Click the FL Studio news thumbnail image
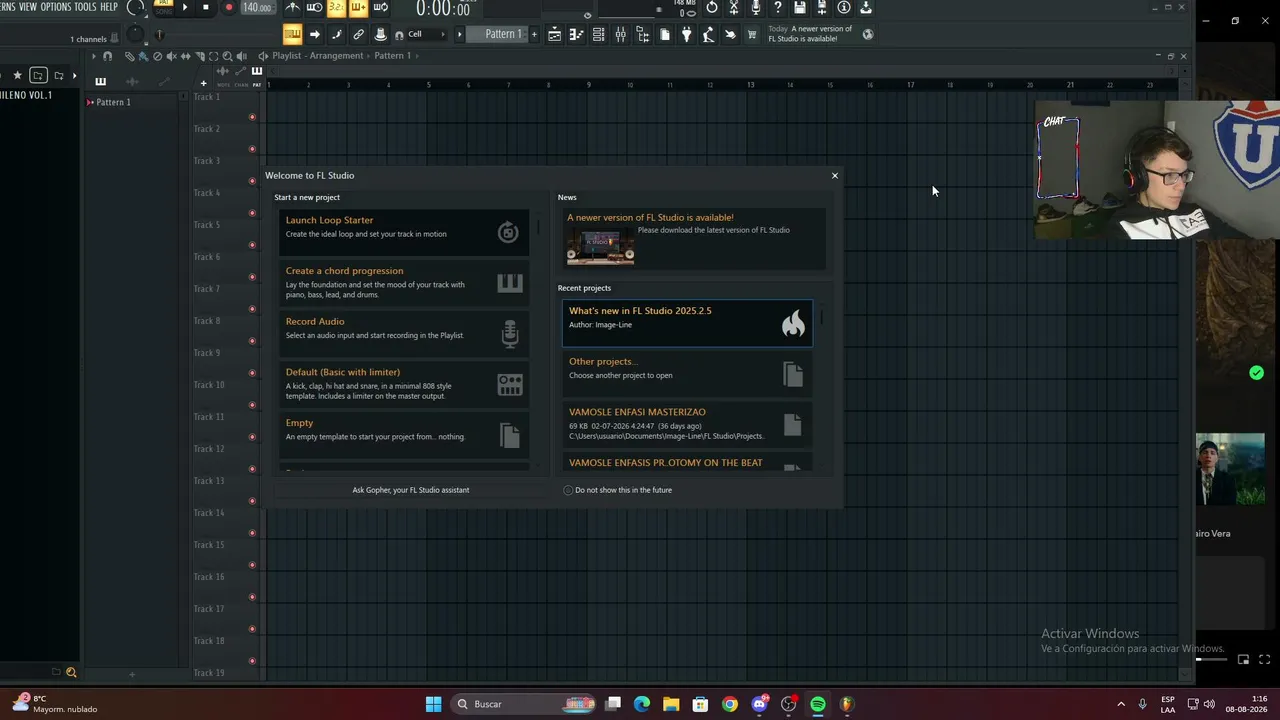Image resolution: width=1280 pixels, height=720 pixels. point(600,245)
